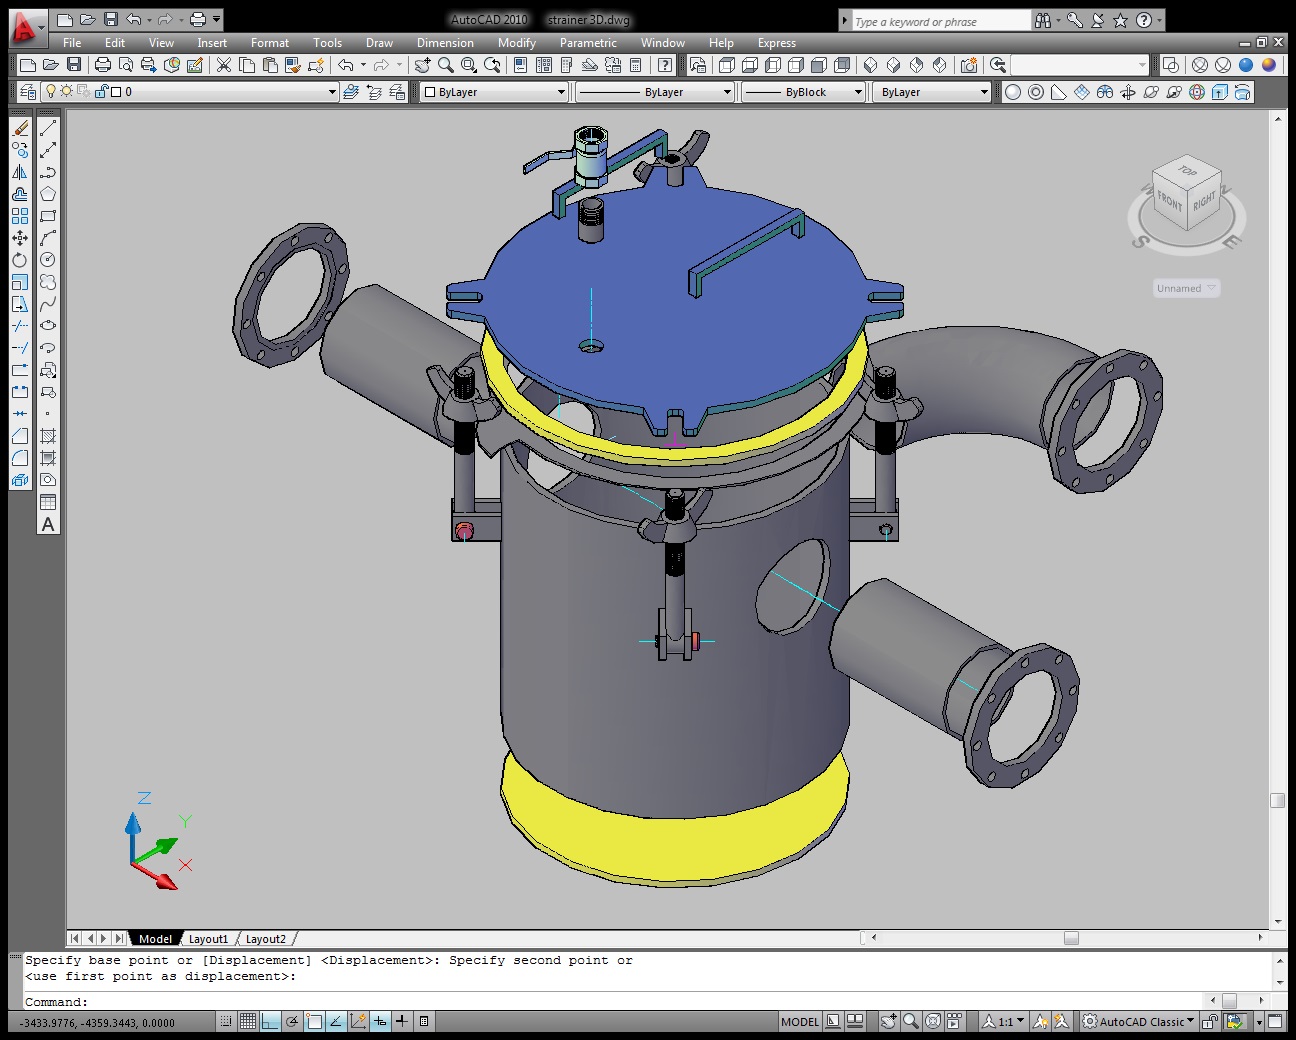
Task: Toggle Polar Tracking in the status bar
Action: 292,1021
